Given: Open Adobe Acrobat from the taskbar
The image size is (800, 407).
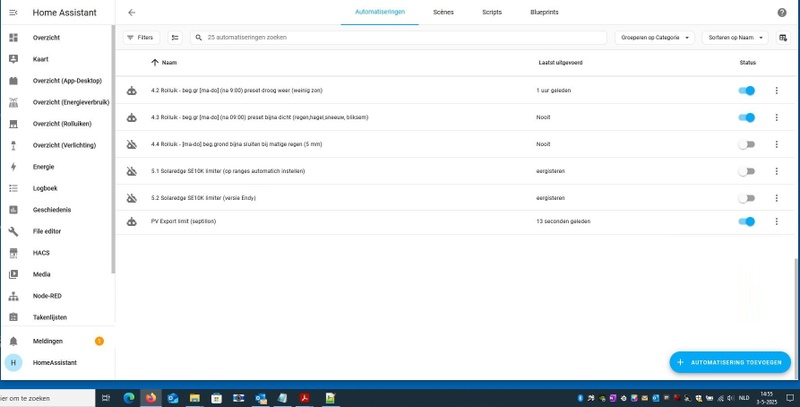Looking at the screenshot, I should tap(305, 398).
